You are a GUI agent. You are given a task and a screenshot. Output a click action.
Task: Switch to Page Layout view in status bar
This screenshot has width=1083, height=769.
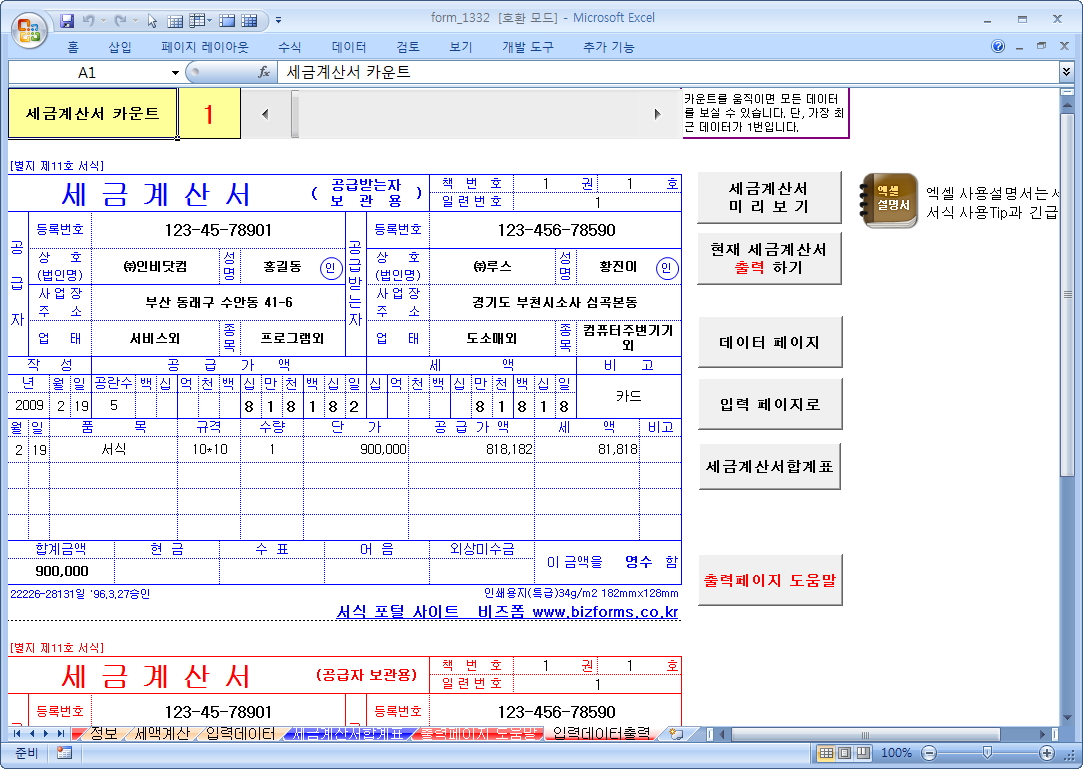pos(846,753)
